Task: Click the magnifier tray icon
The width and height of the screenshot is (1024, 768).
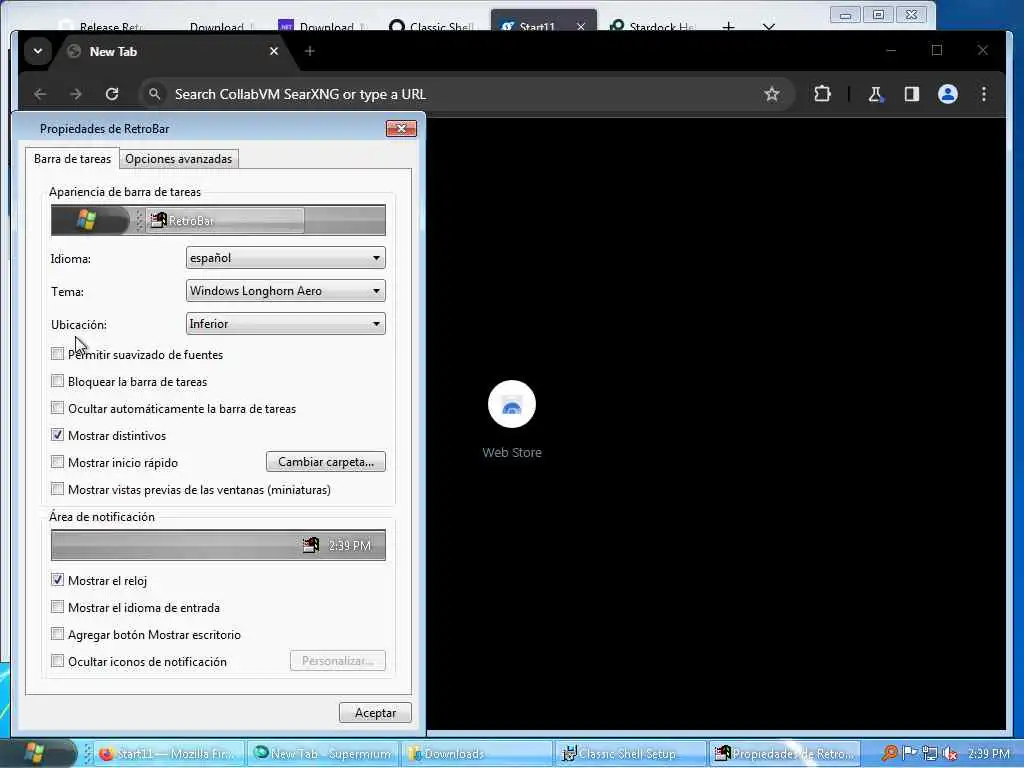Action: [888, 754]
